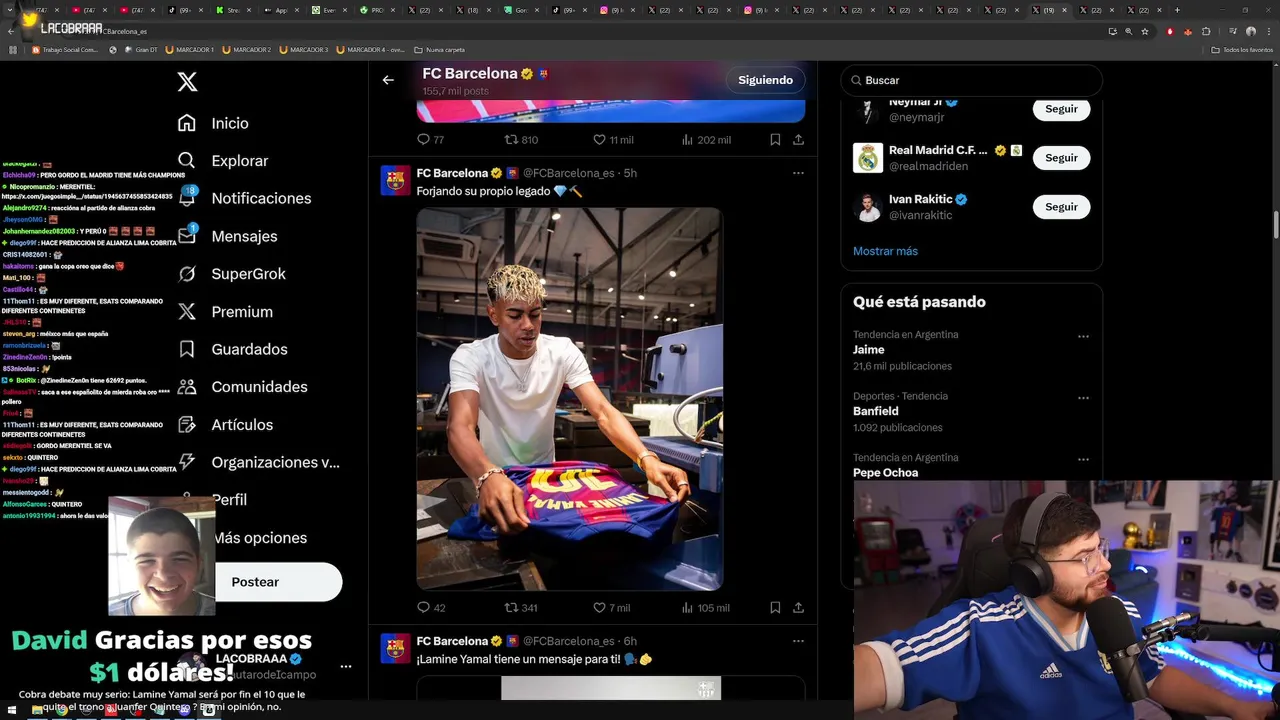Open a new browser tab with plus
Screen dimensions: 1280x720
click(1177, 10)
